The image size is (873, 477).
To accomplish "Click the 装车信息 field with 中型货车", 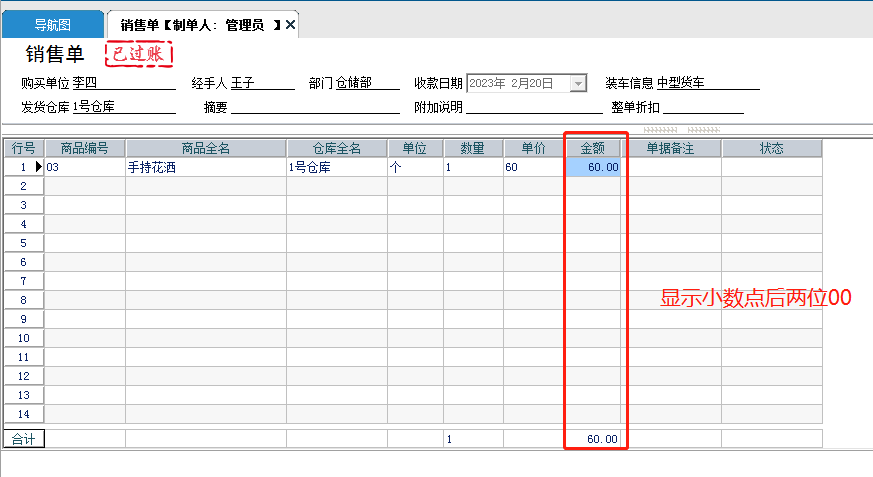I will [708, 83].
